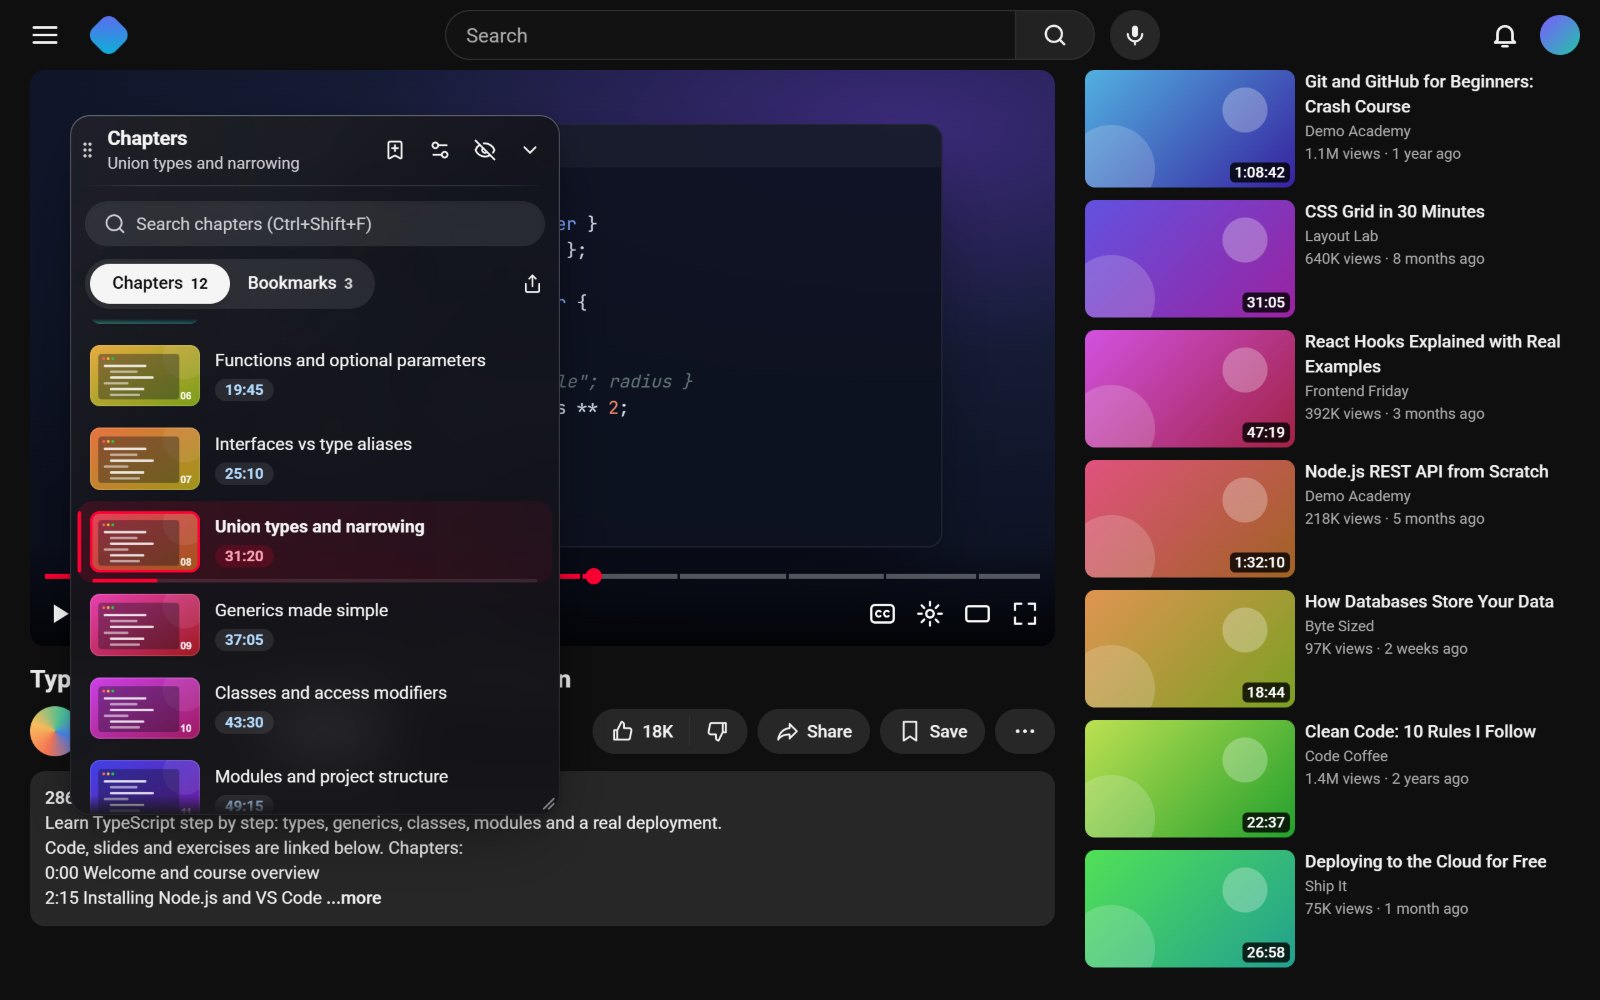This screenshot has height=1000, width=1600.
Task: Play the video
Action: 59,613
